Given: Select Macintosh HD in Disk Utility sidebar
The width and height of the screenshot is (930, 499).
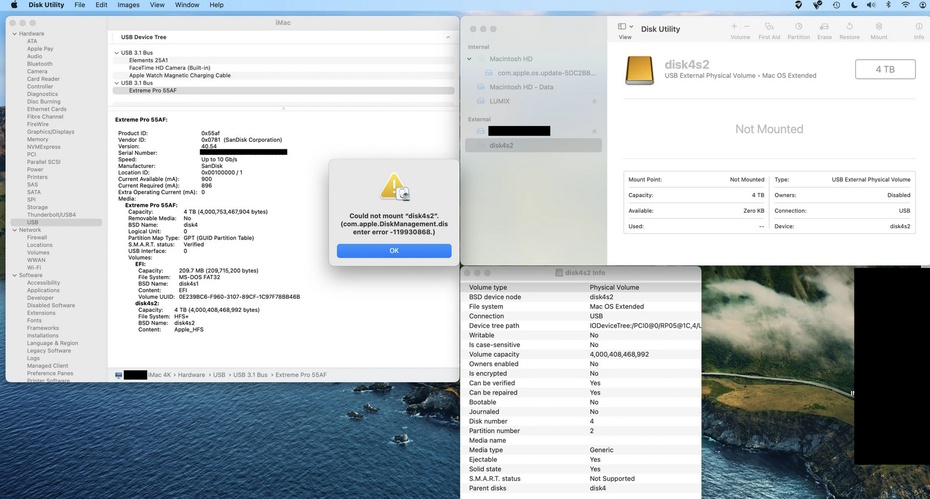Looking at the screenshot, I should pyautogui.click(x=511, y=59).
